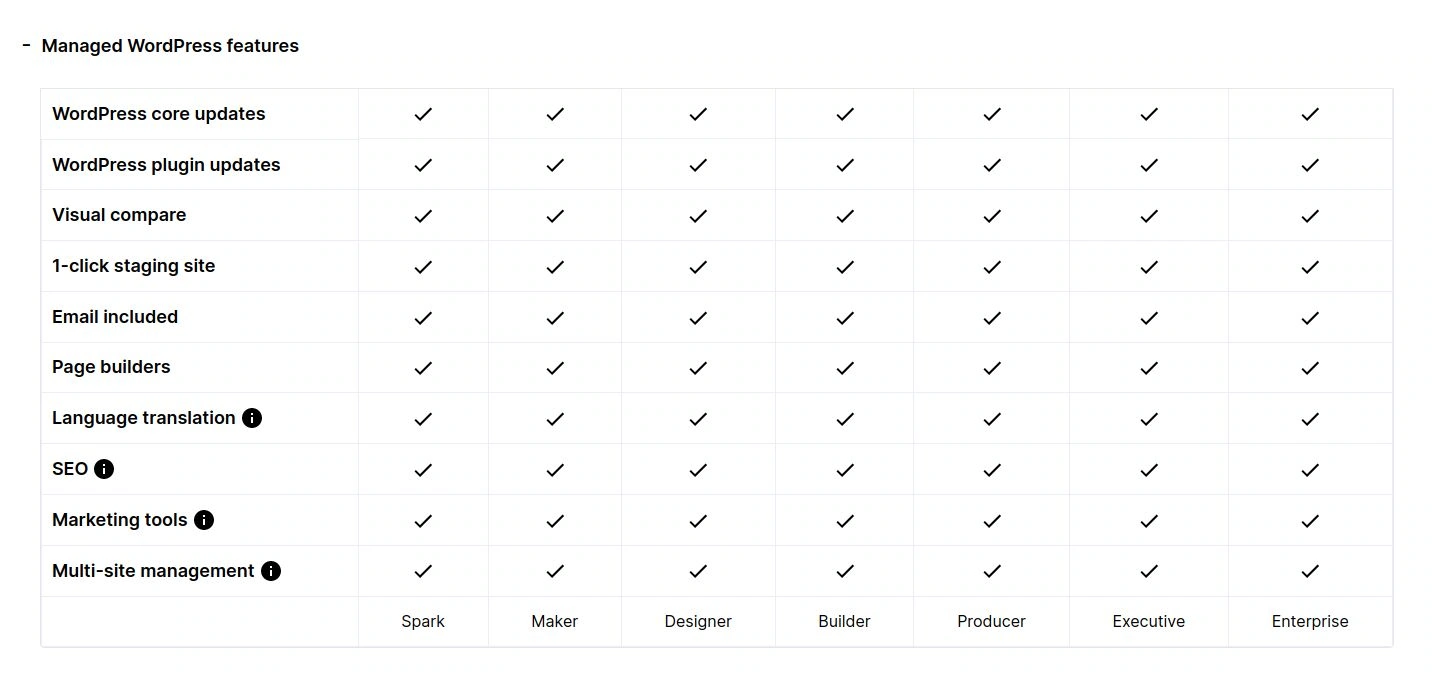The image size is (1434, 677).
Task: Click the Maker plan label
Action: click(555, 621)
